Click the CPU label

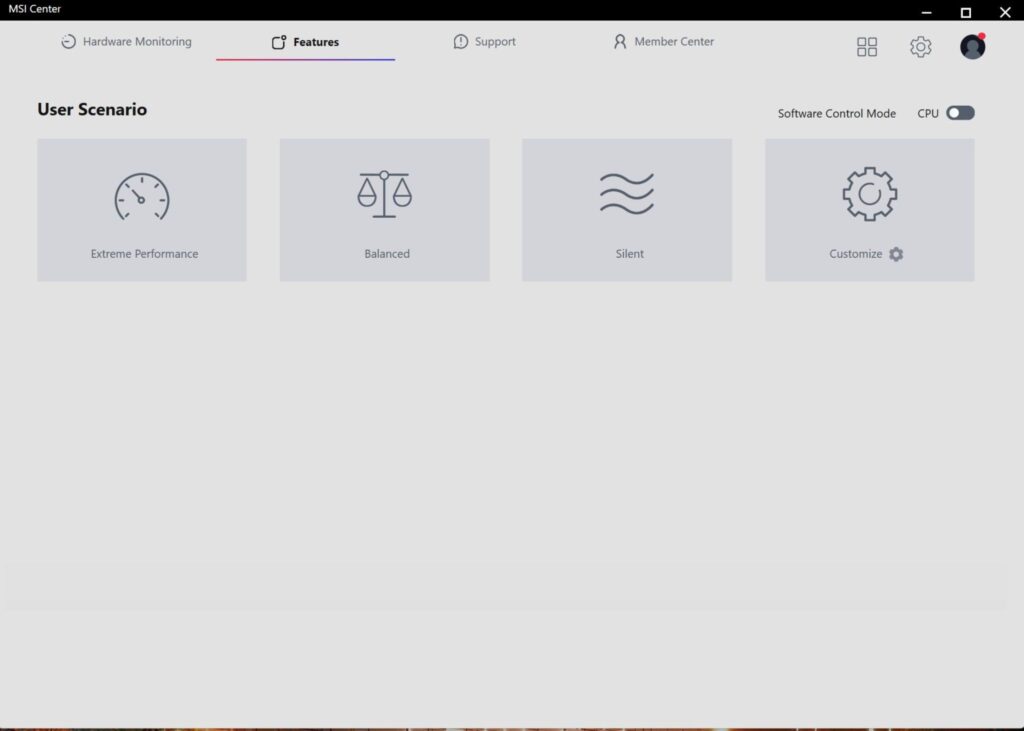pyautogui.click(x=928, y=114)
